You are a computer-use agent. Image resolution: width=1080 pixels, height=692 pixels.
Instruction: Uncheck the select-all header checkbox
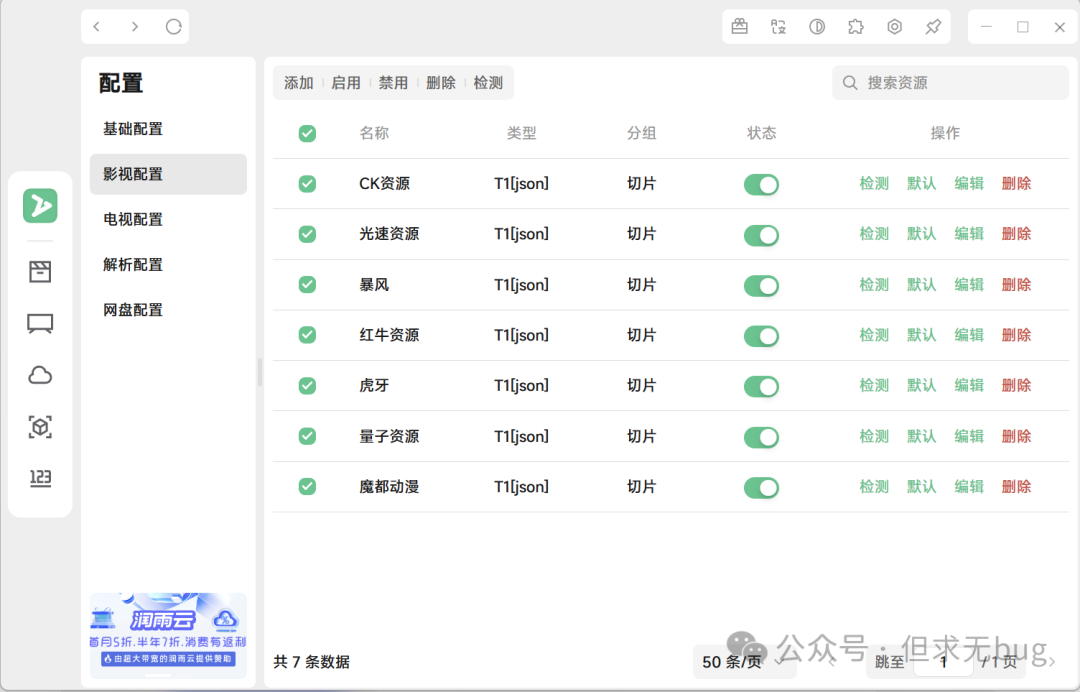[307, 133]
